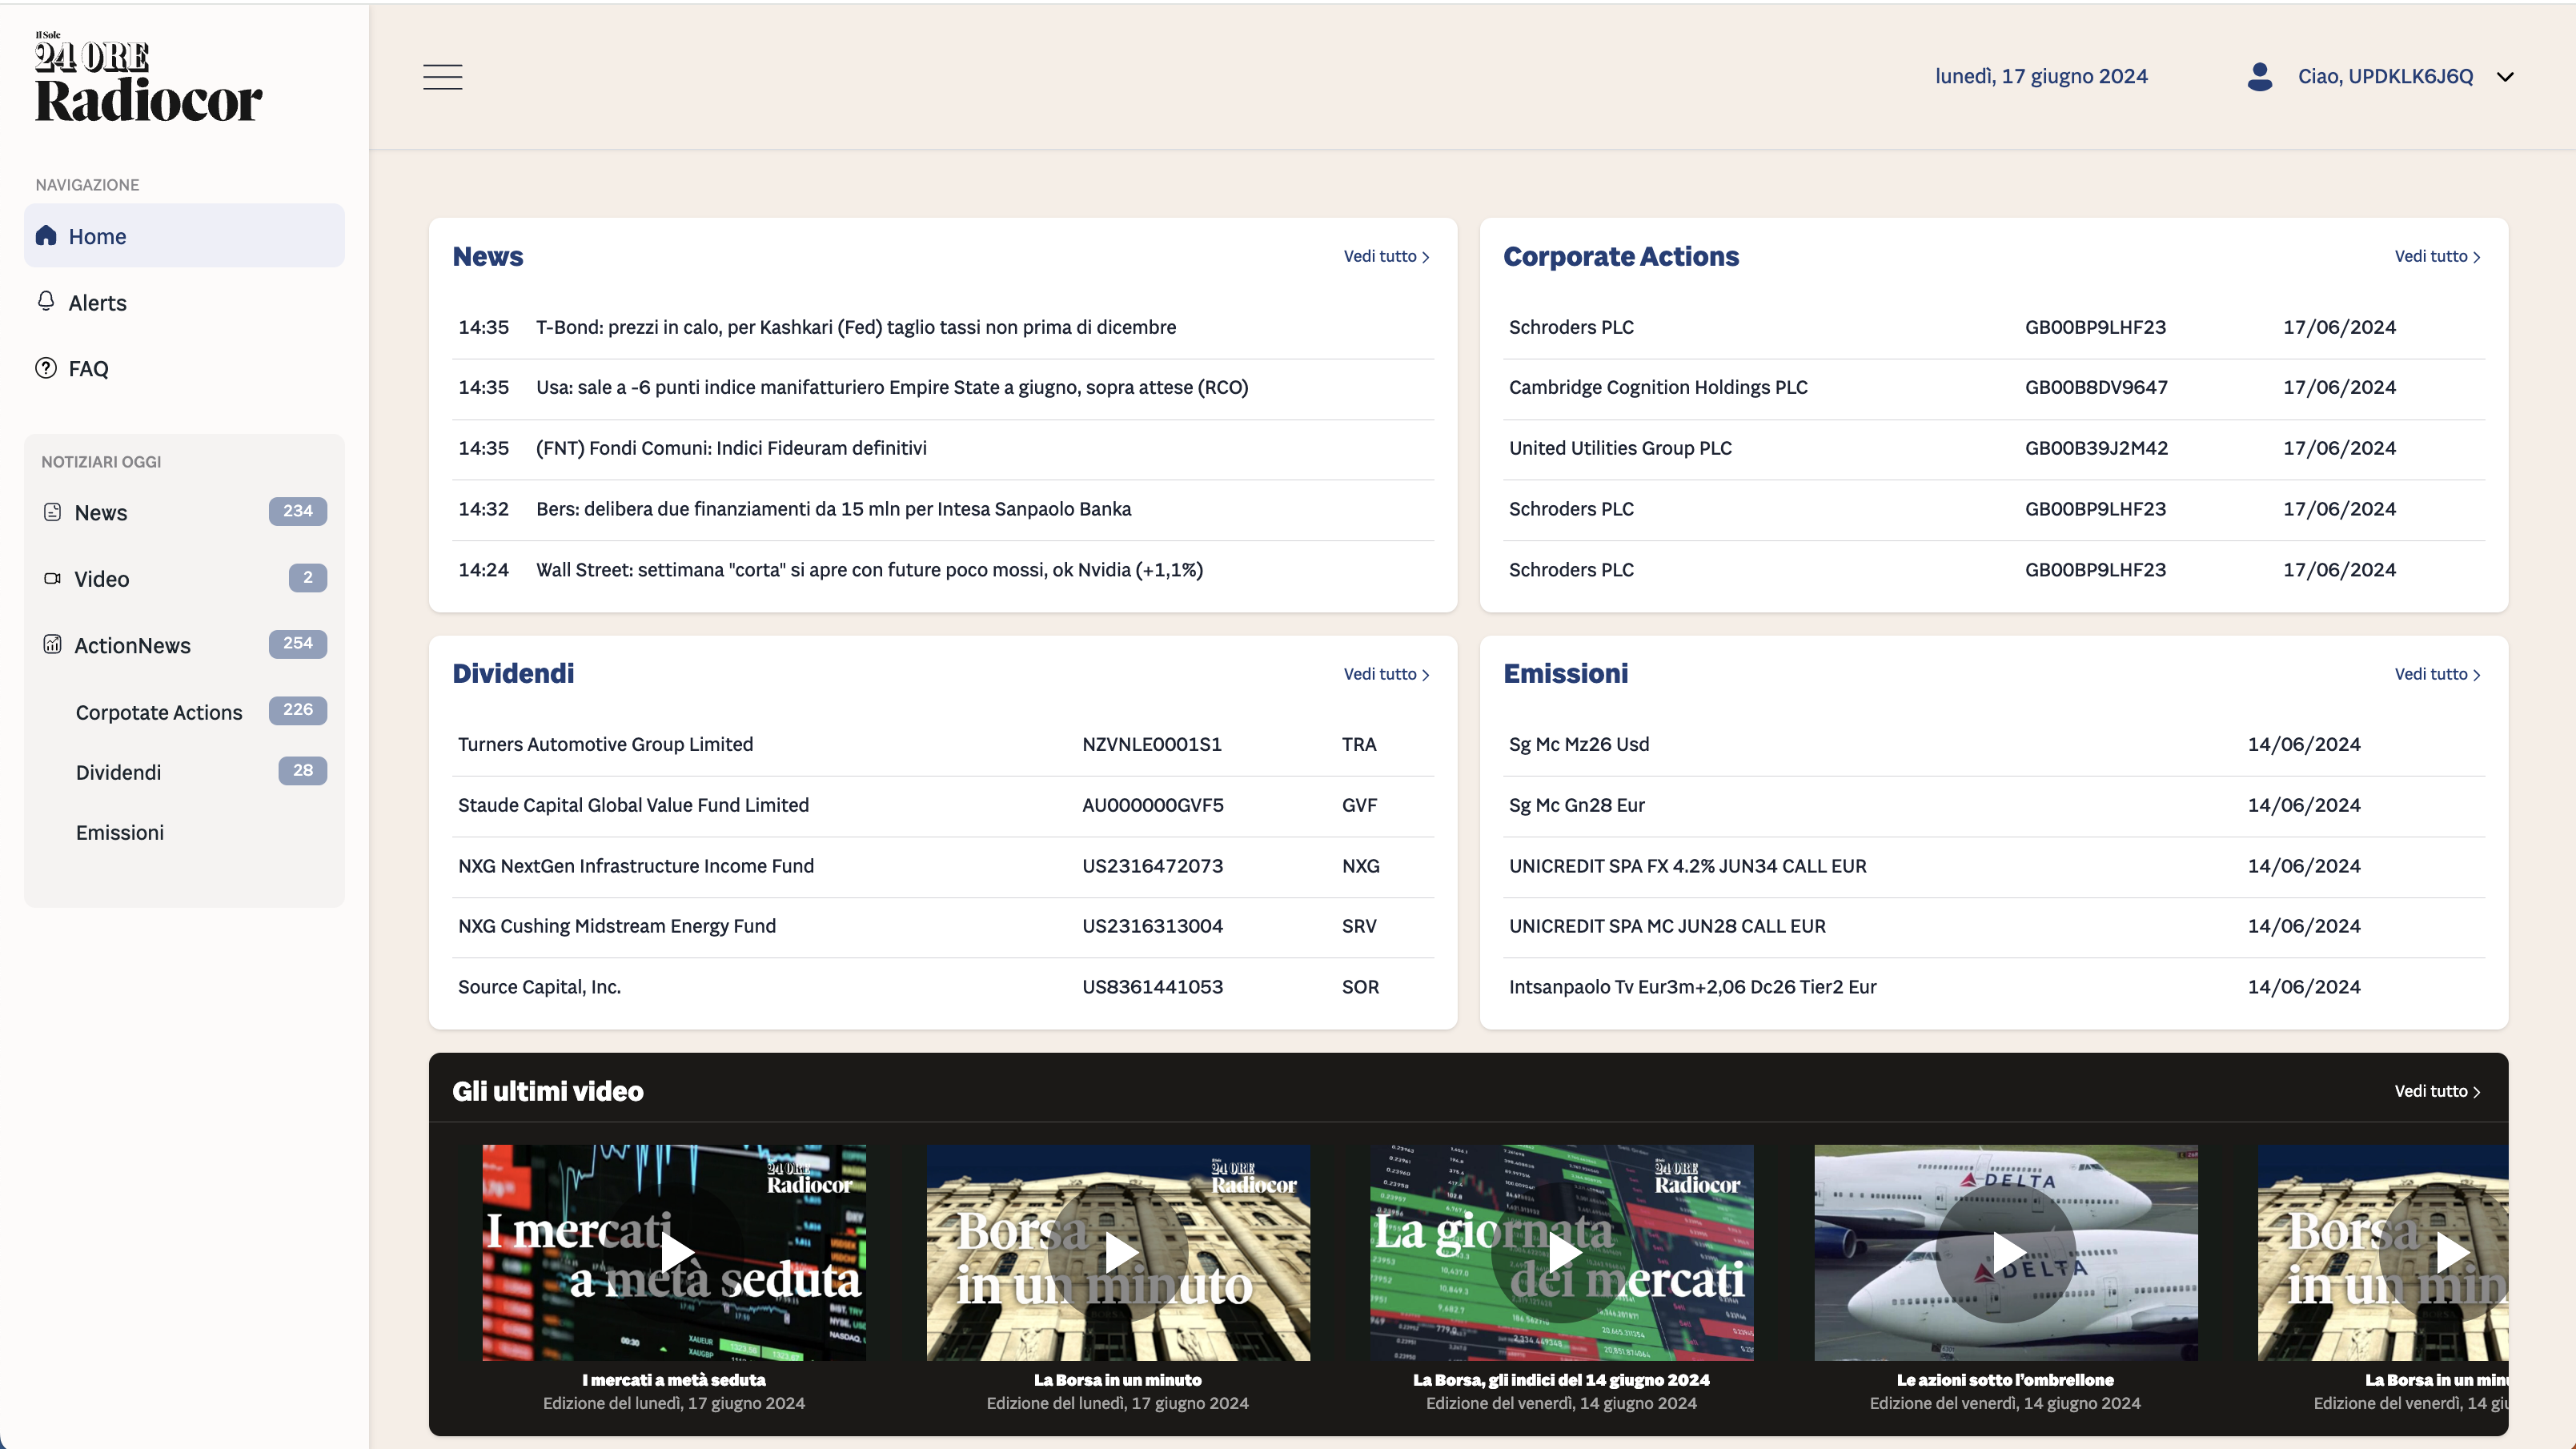Viewport: 2576px width, 1449px height.
Task: Open the T-Bond prezzi in calo headline
Action: pyautogui.click(x=855, y=328)
